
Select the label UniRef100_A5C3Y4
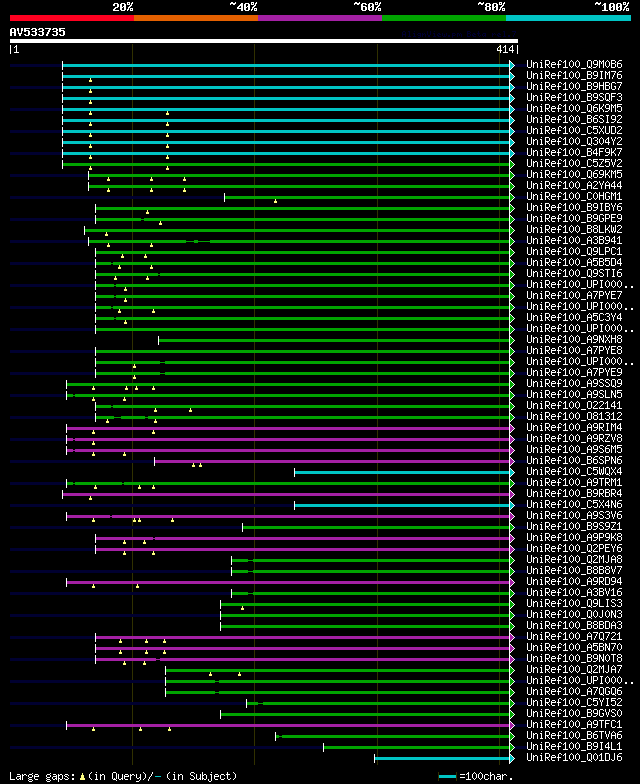[574, 318]
